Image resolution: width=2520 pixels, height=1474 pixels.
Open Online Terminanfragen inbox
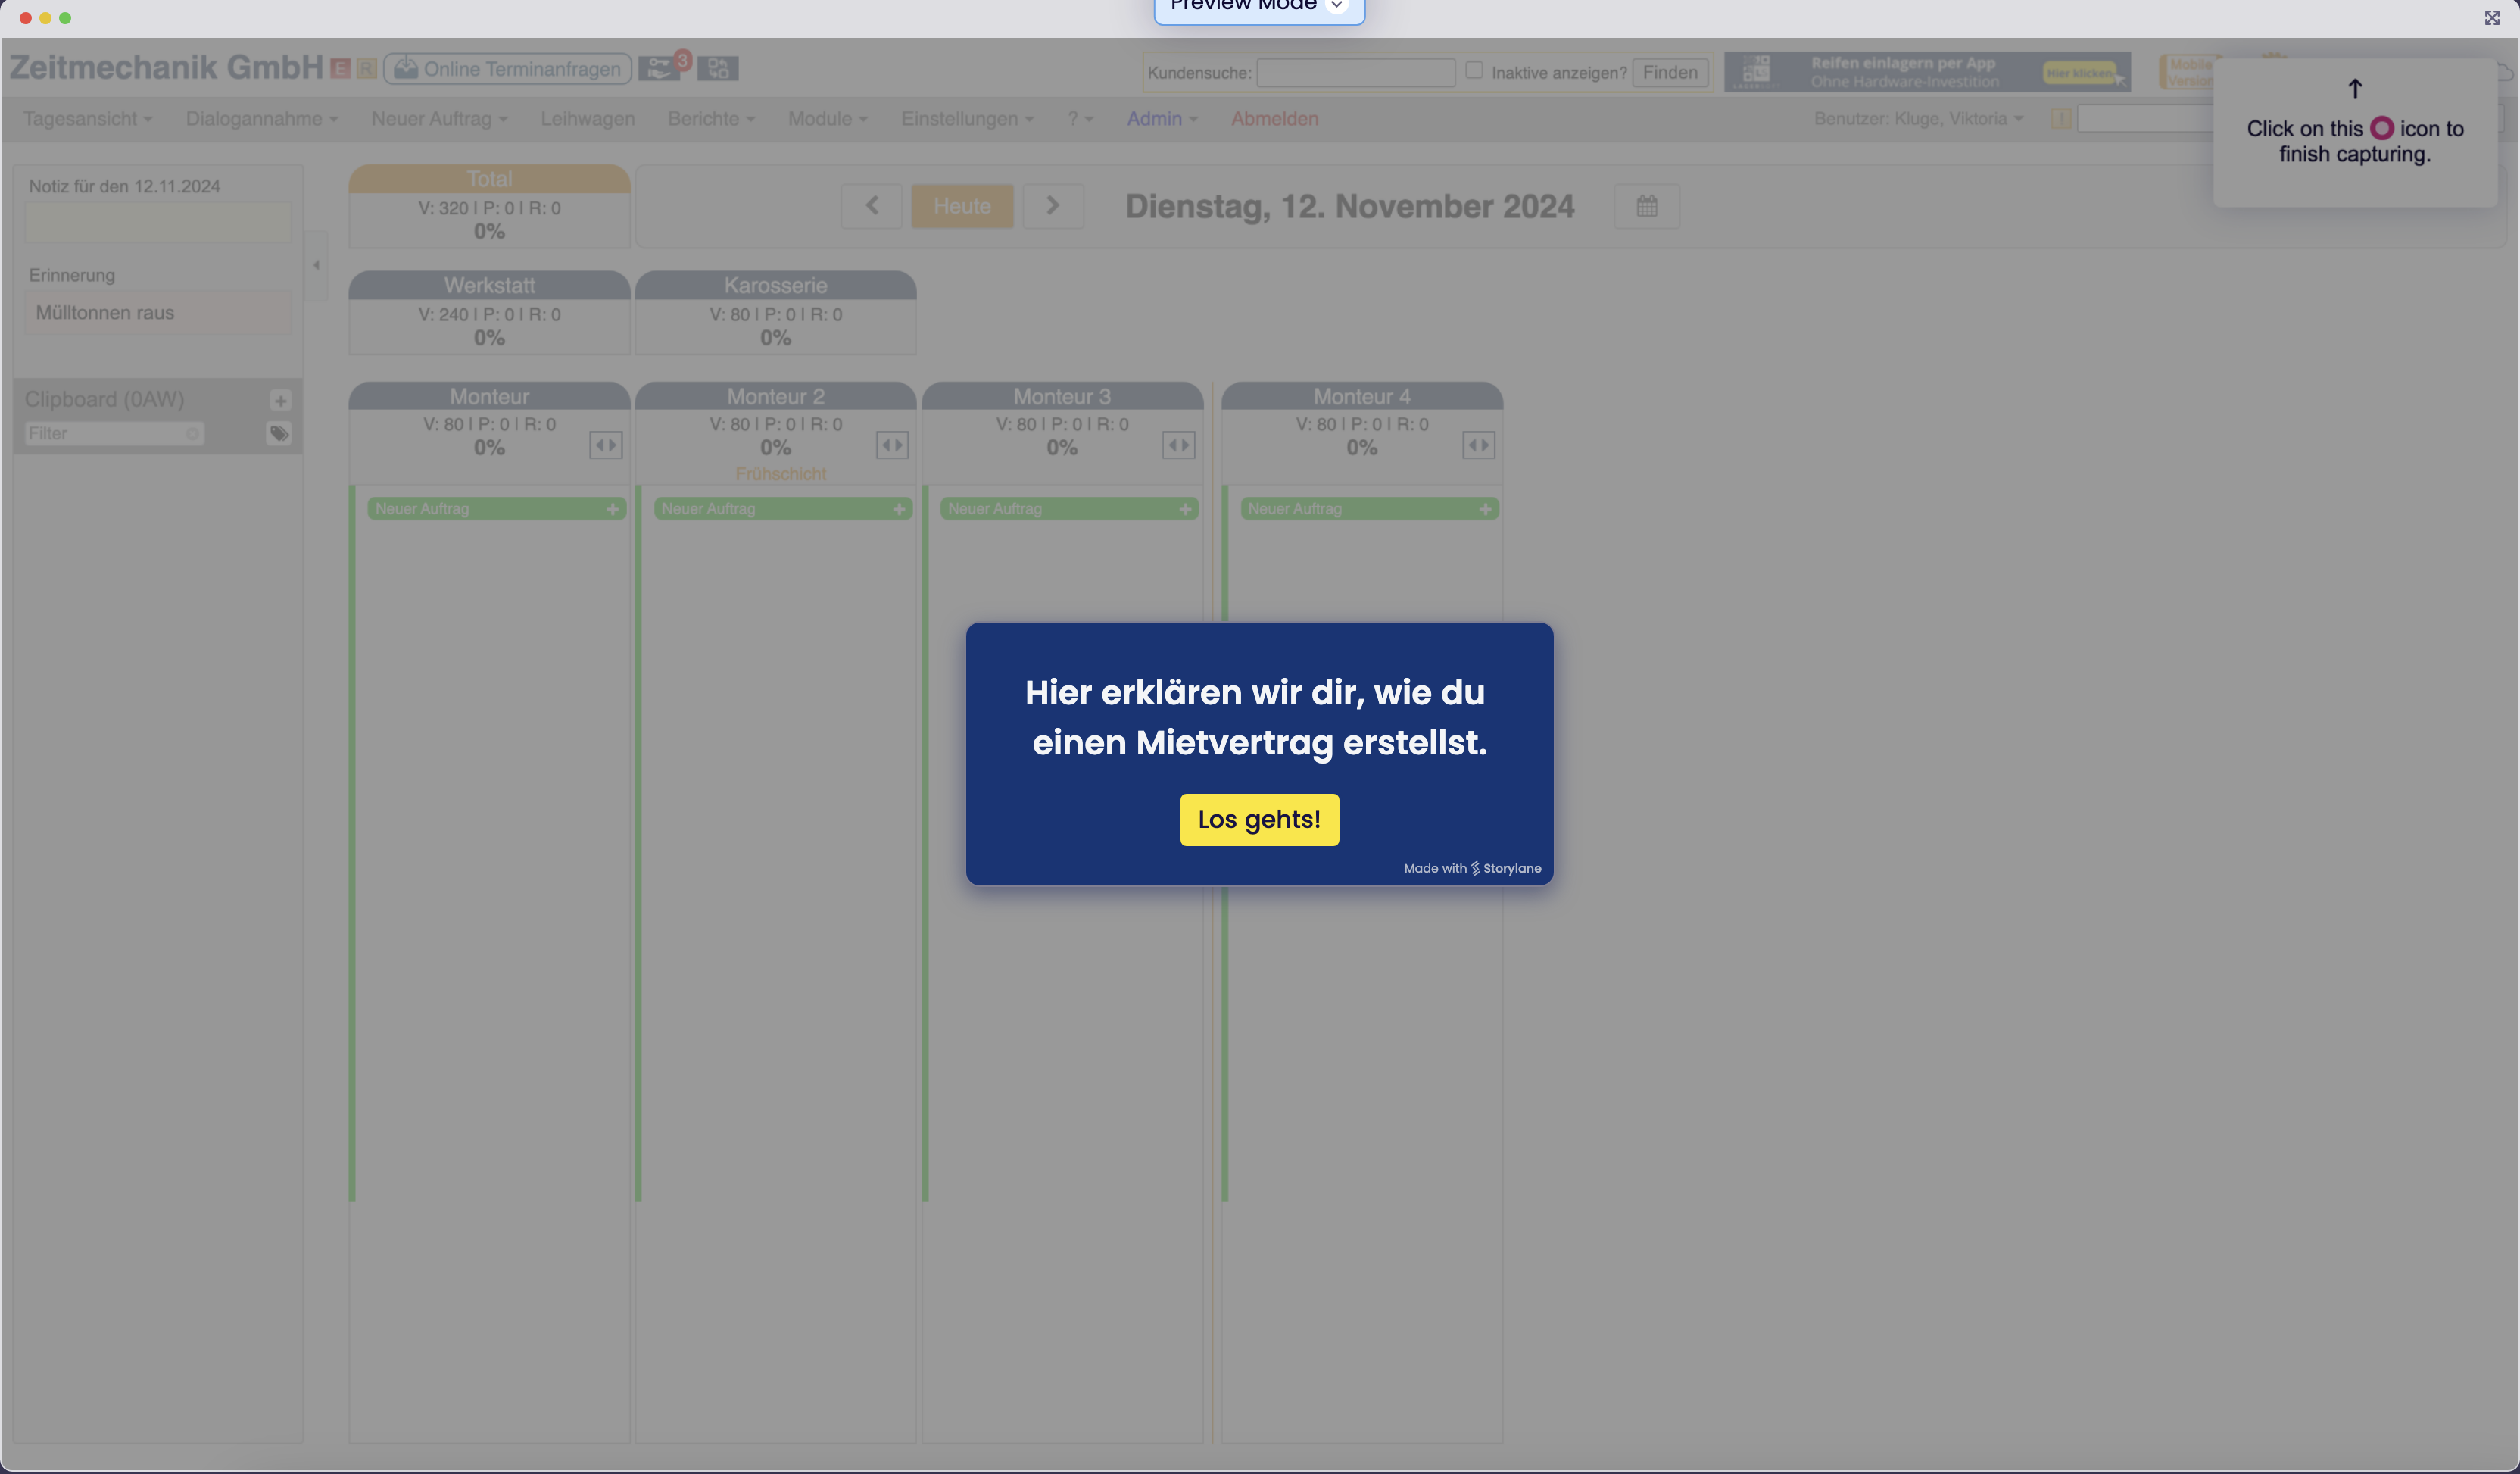(507, 68)
